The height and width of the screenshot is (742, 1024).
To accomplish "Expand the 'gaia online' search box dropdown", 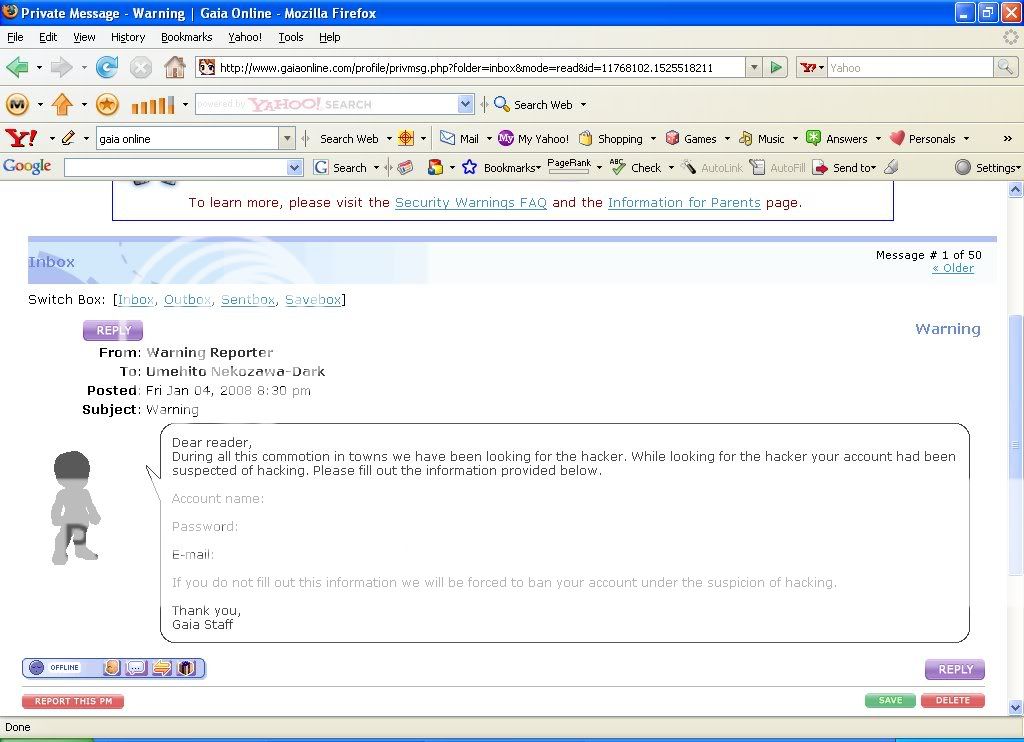I will [x=288, y=139].
